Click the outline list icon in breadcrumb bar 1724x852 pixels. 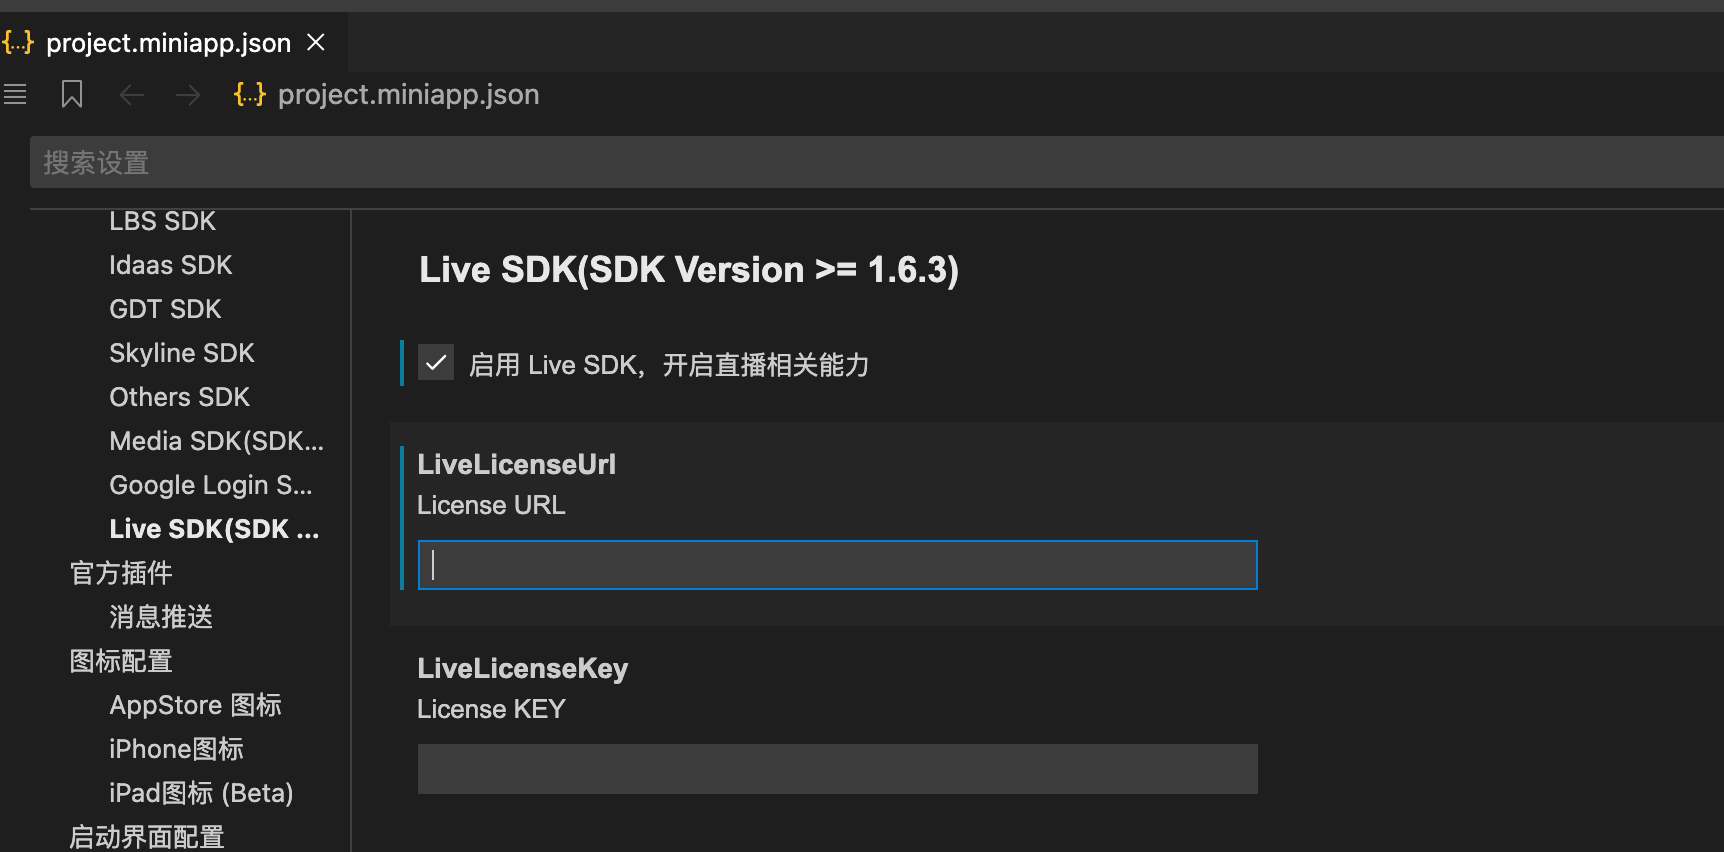pyautogui.click(x=15, y=95)
